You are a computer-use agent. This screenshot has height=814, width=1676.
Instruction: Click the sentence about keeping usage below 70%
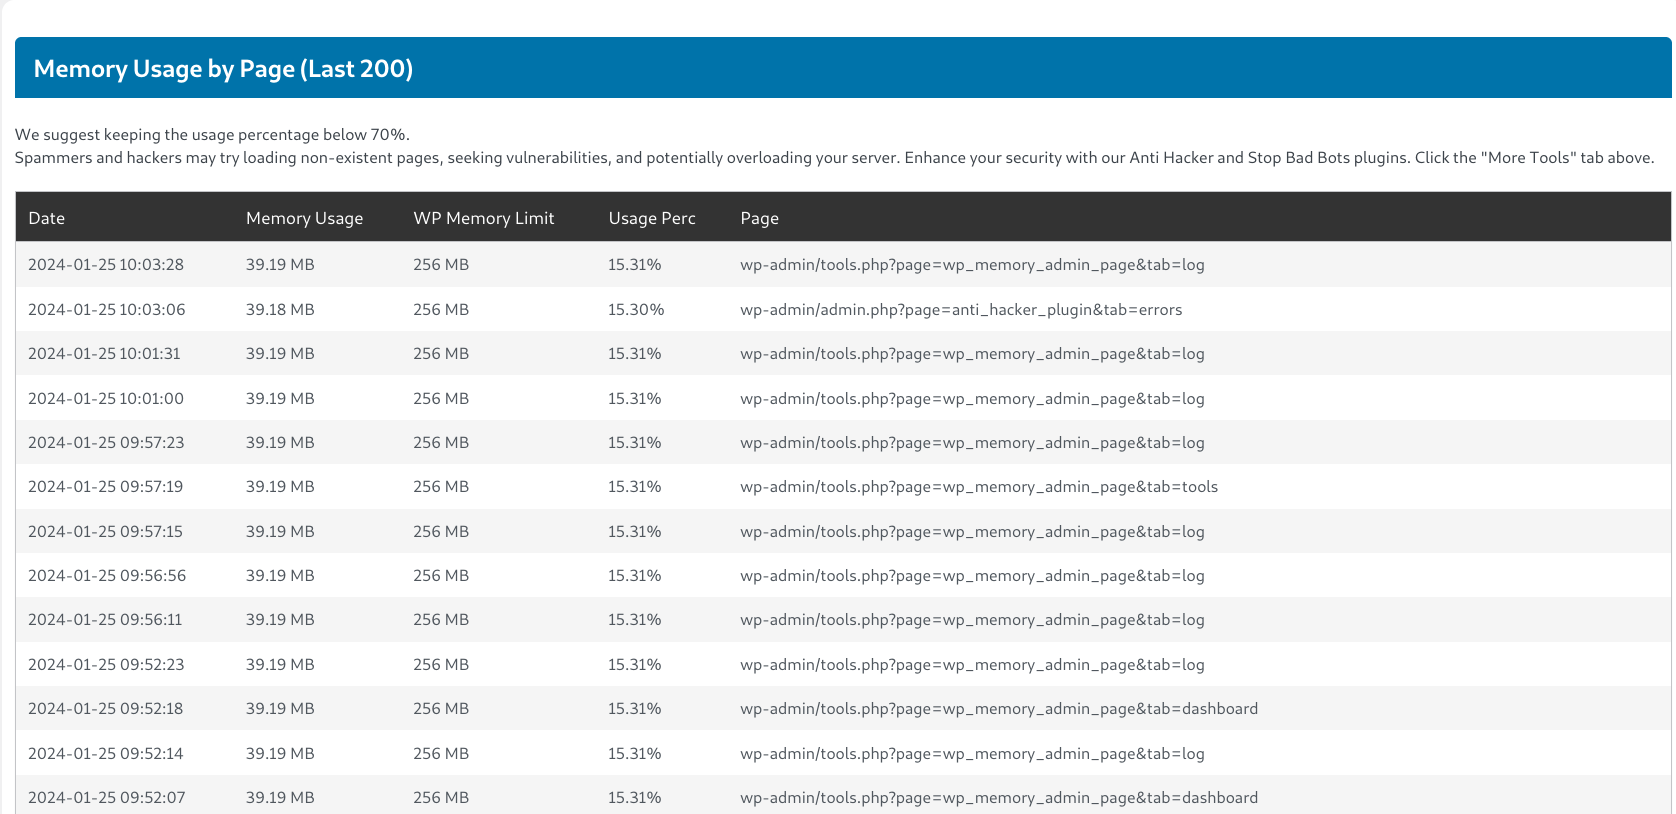point(212,135)
